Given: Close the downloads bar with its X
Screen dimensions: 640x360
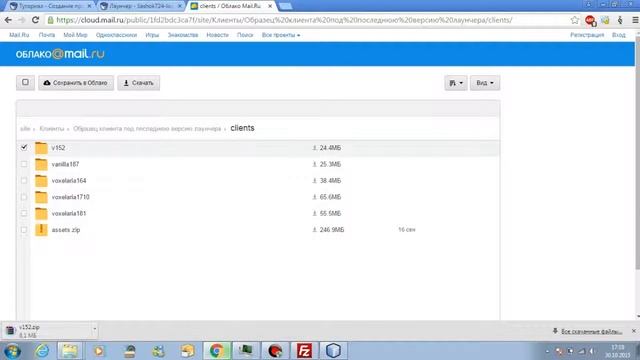Looking at the screenshot, I should coord(633,331).
